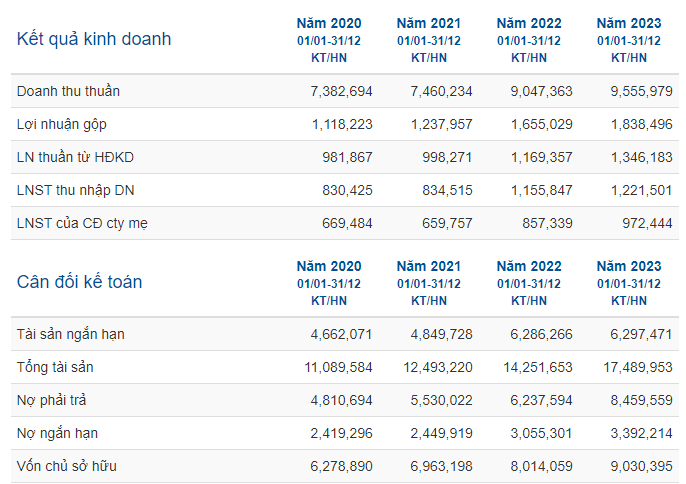Screen dimensions: 686x484
Task: Click the value 9,555,979
Action: click(x=641, y=91)
